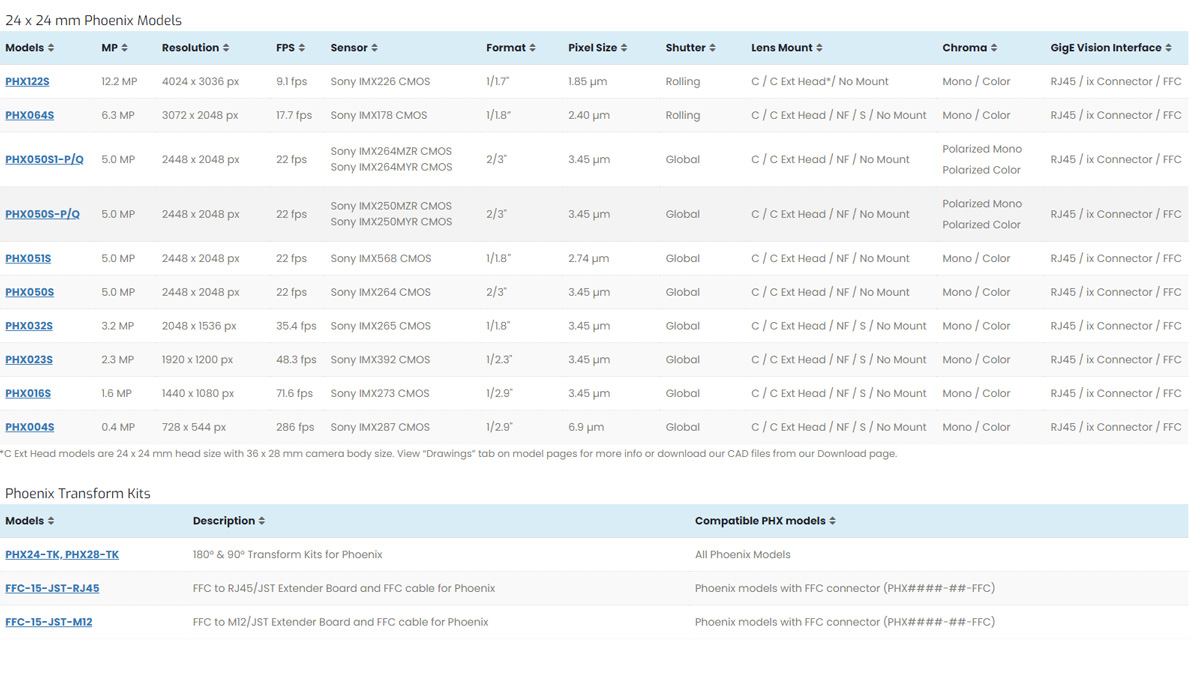
Task: Open the PHX064S model page
Action: tap(30, 116)
